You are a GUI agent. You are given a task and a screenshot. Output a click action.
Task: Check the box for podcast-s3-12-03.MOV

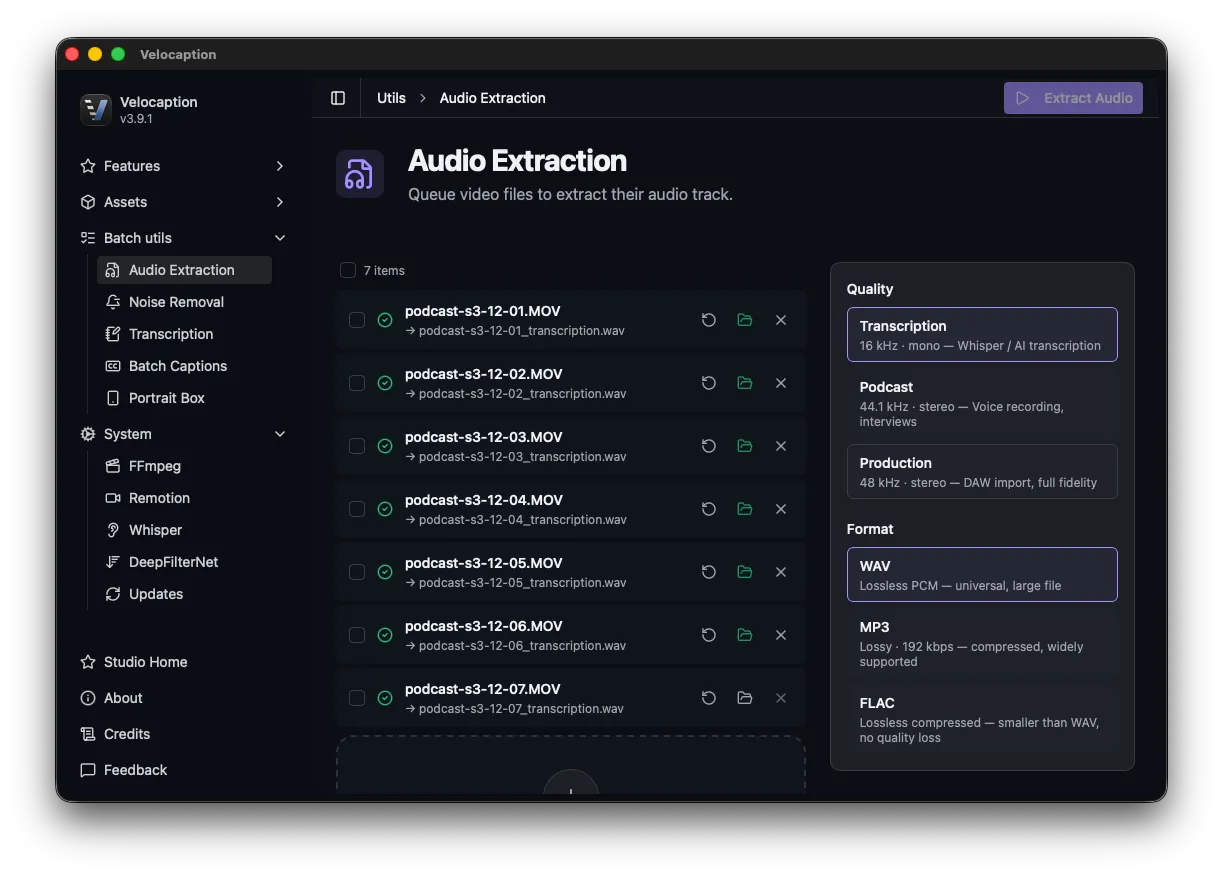click(357, 446)
